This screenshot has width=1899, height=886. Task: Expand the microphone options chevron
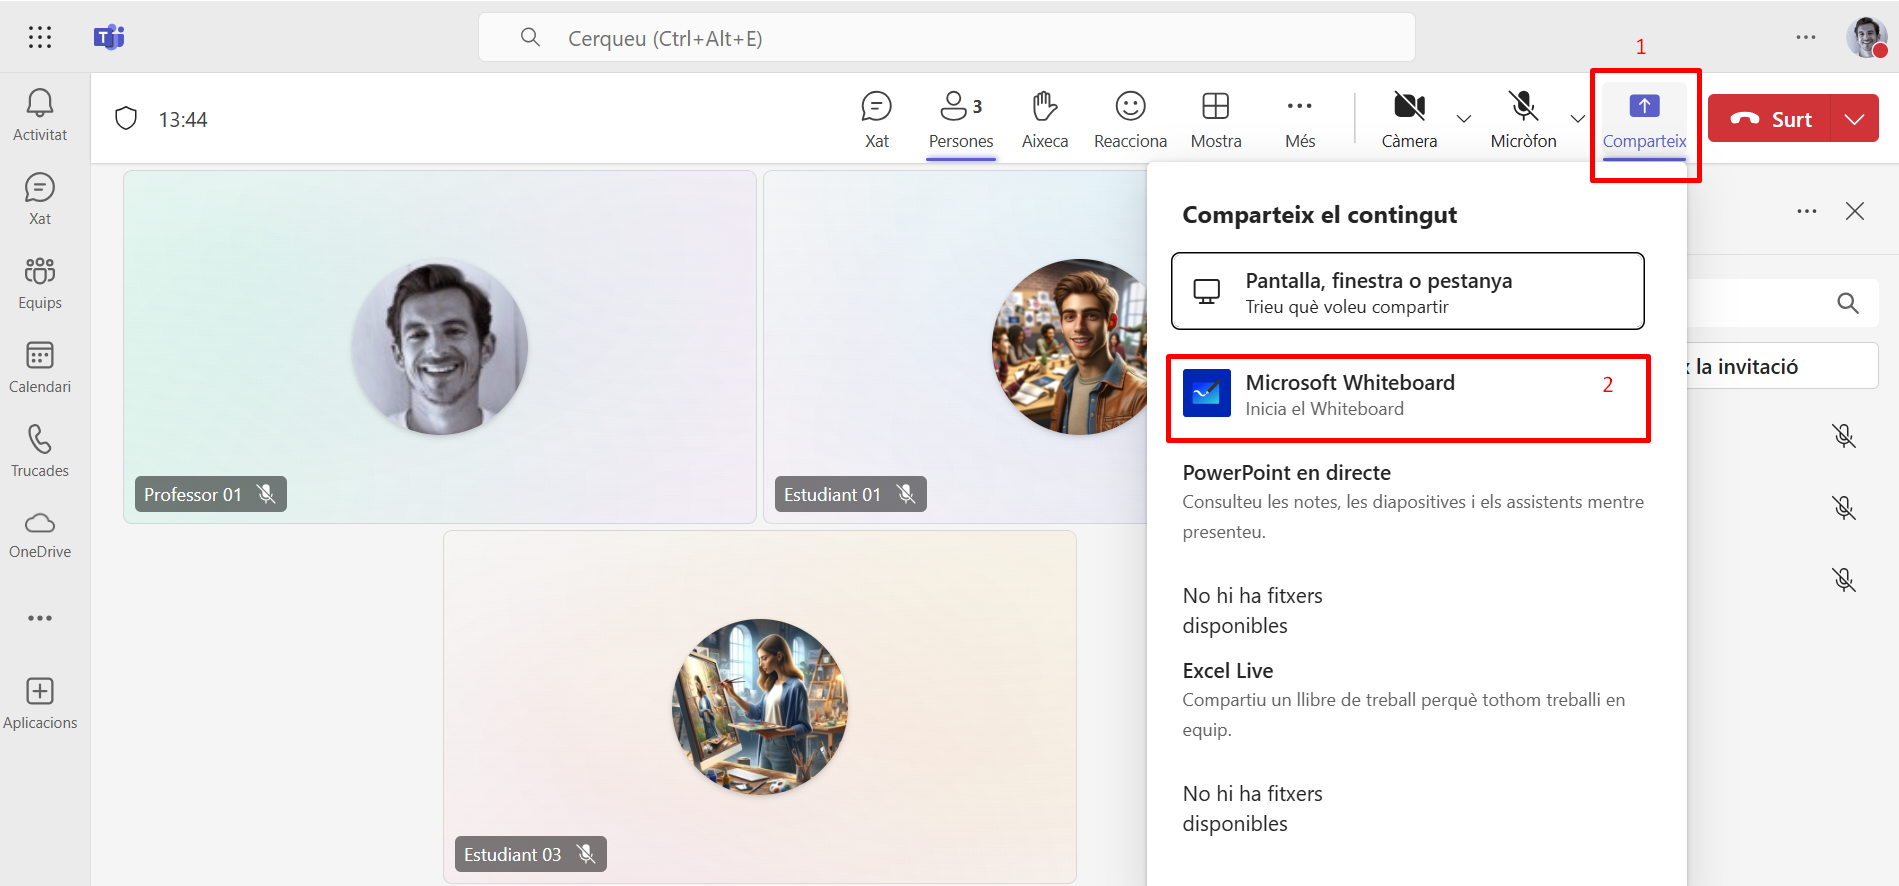pos(1578,119)
